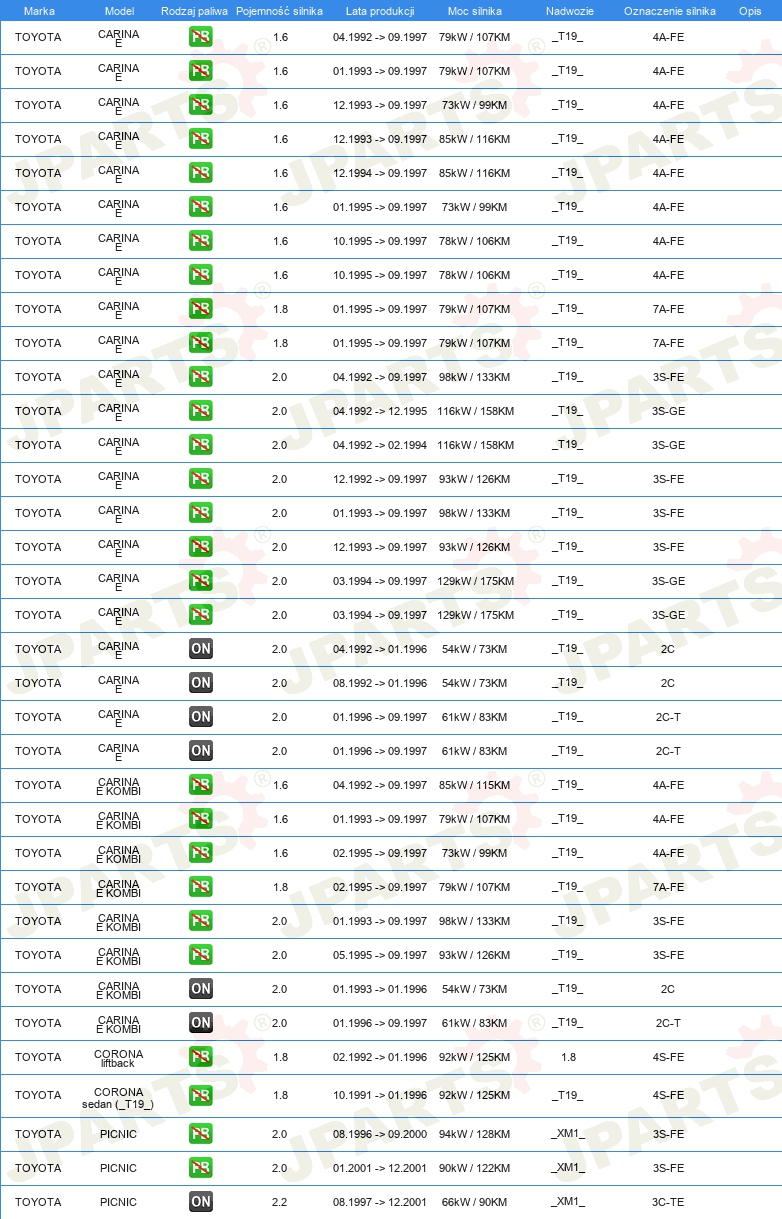Click the diesel ON icon for Carina E Kombi 2C-T
The image size is (782, 1219).
pos(201,1023)
